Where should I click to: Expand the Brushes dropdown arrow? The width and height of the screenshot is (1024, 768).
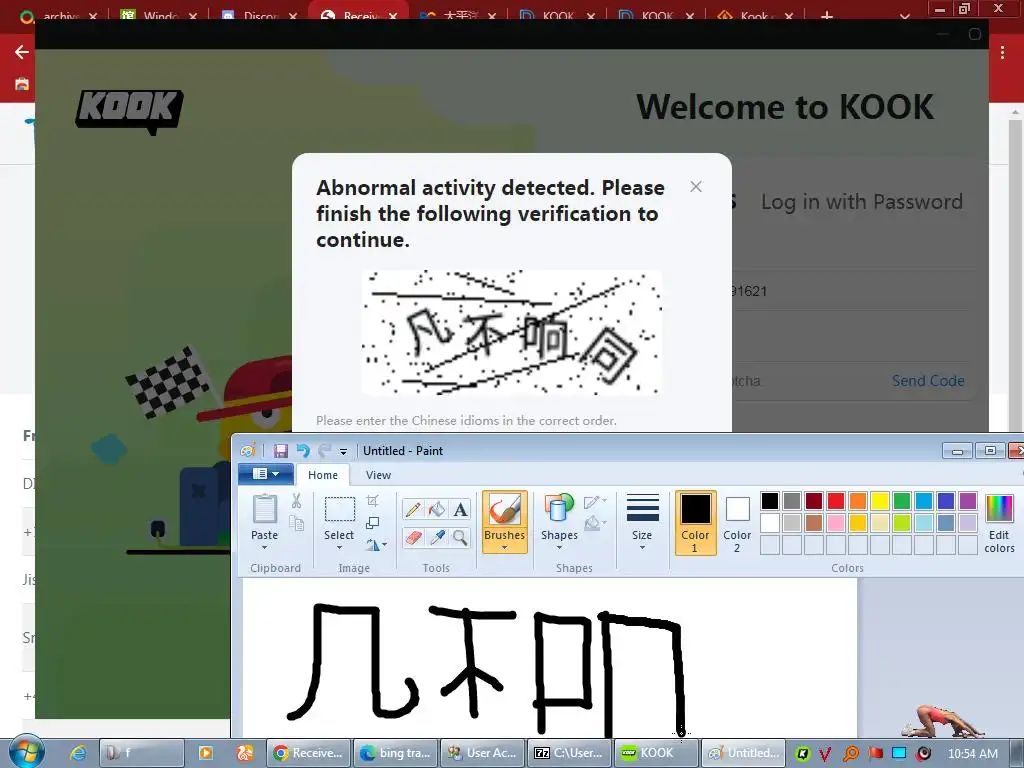pos(504,547)
